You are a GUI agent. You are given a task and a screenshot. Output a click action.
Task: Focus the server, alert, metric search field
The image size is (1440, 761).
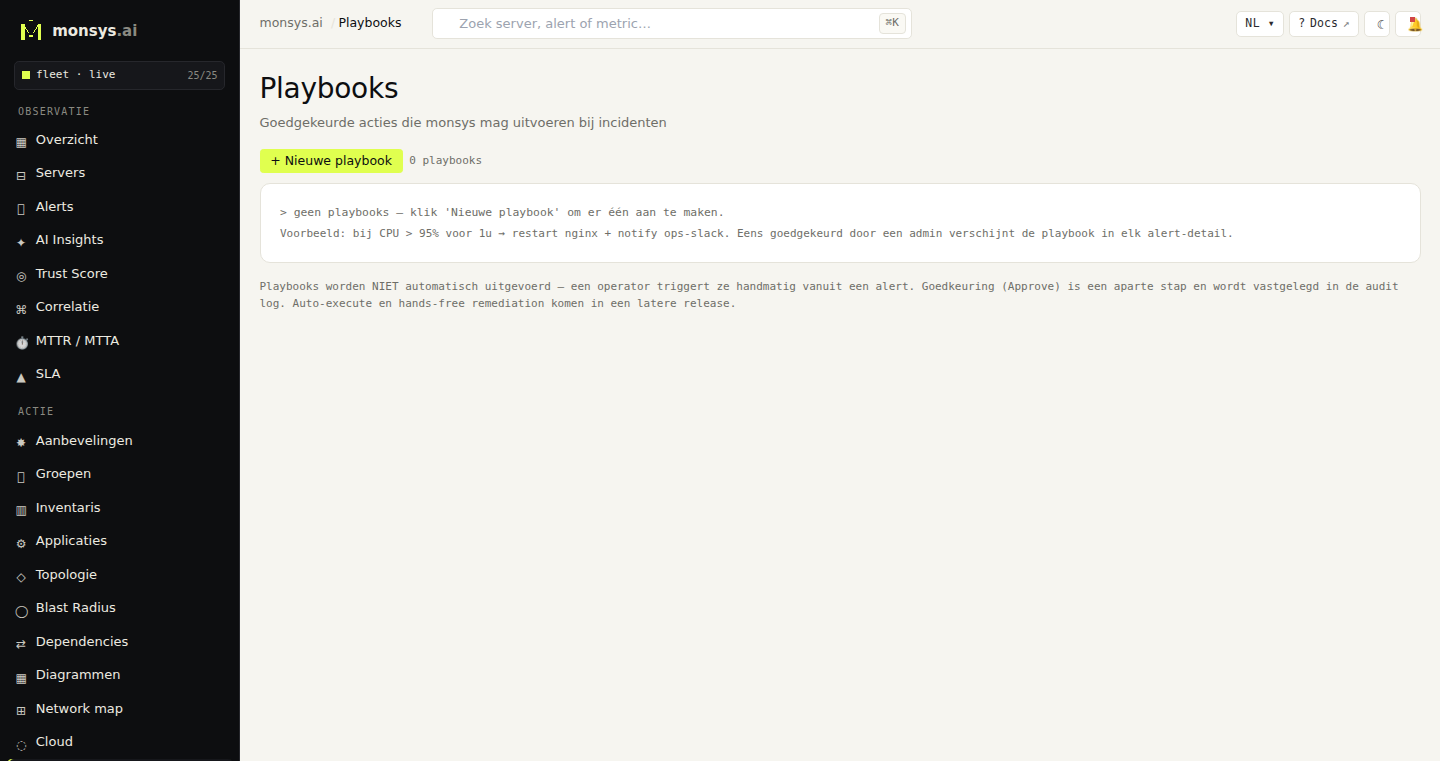coord(672,24)
